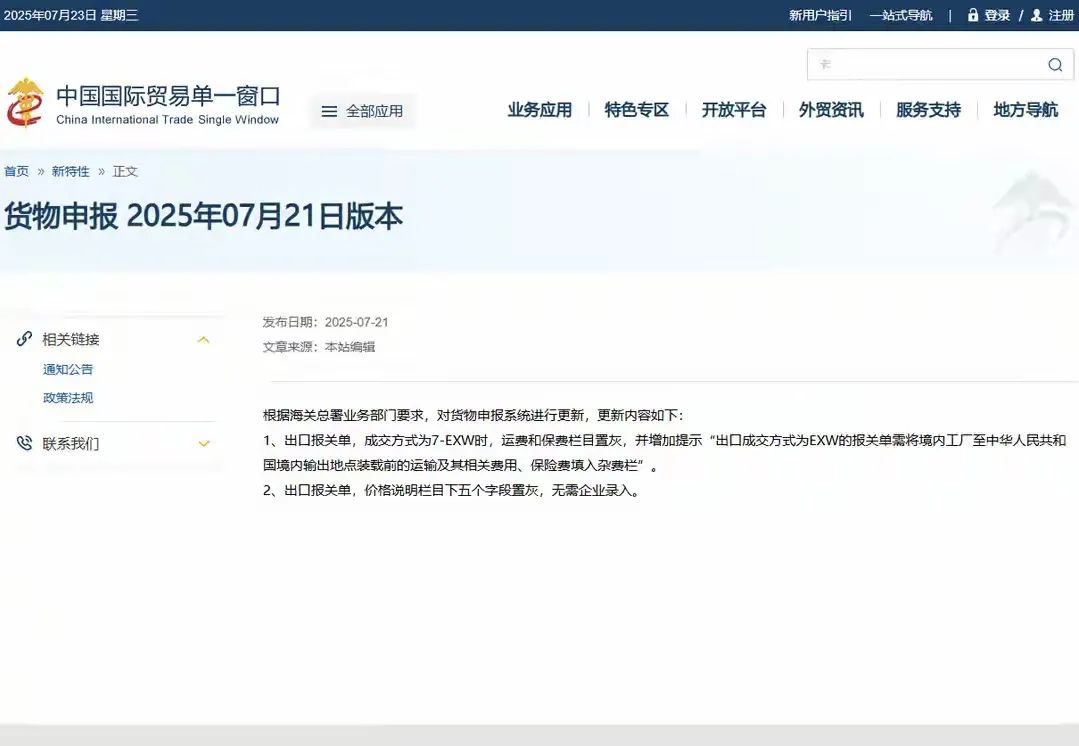Click the phone icon beside 联系我们
This screenshot has height=746, width=1079.
point(24,443)
